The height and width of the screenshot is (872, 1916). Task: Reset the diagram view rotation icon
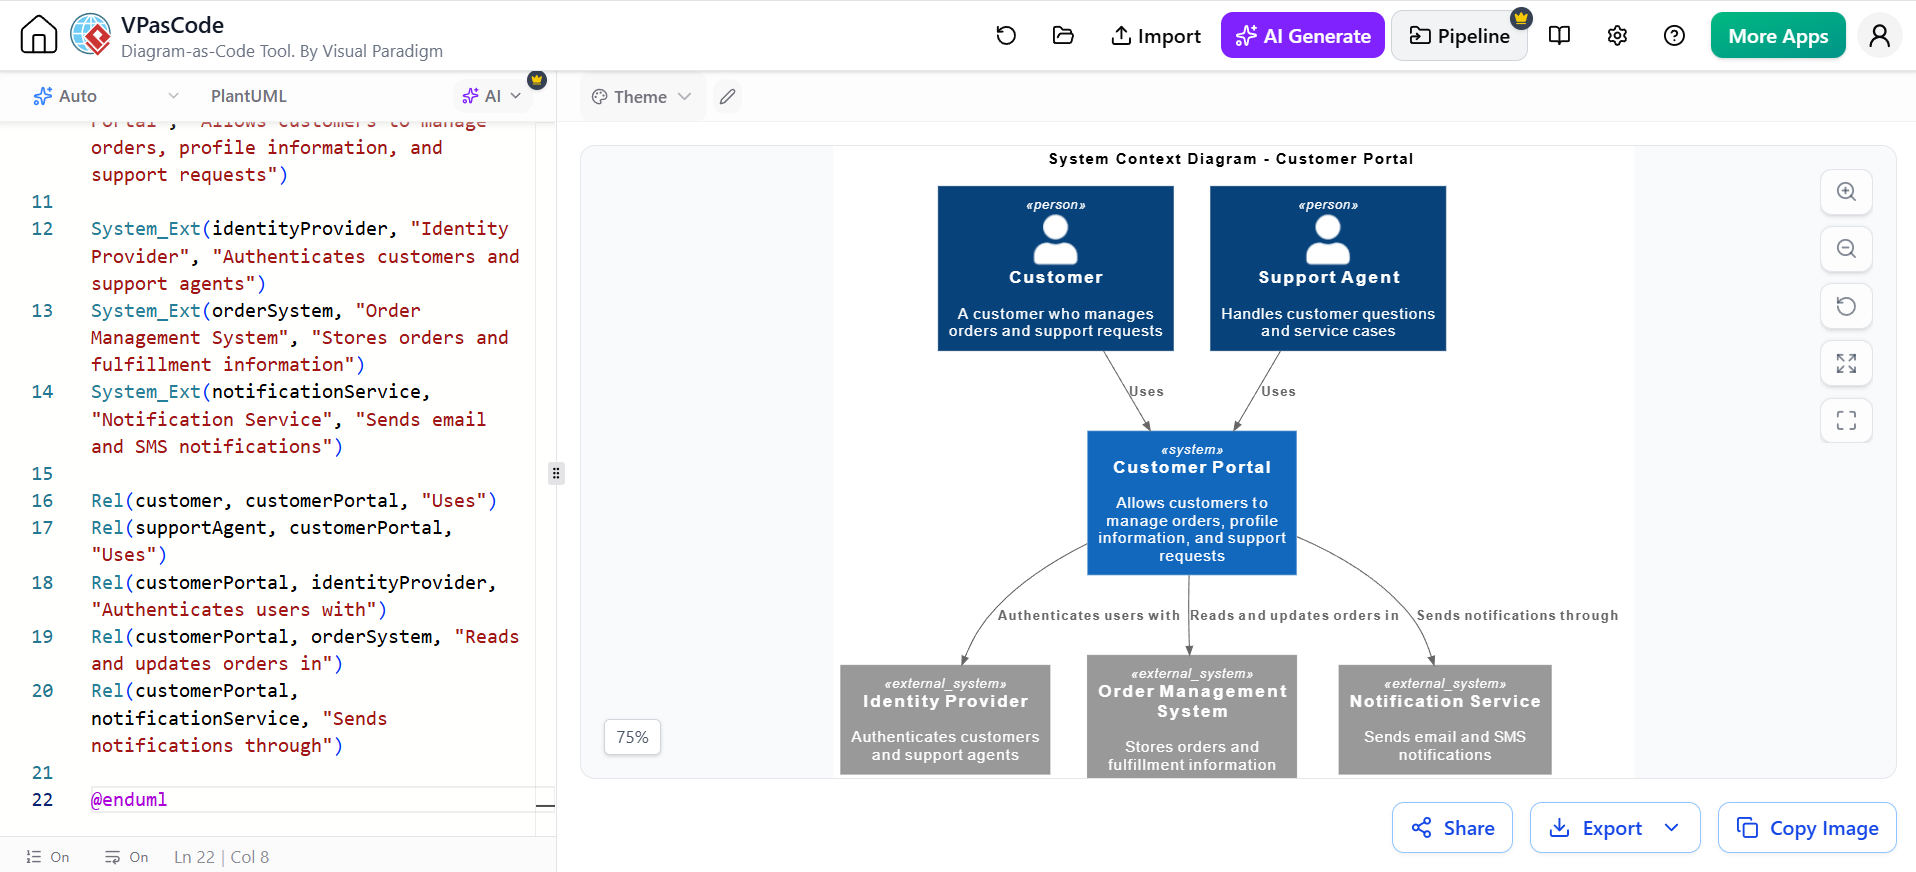[x=1846, y=306]
